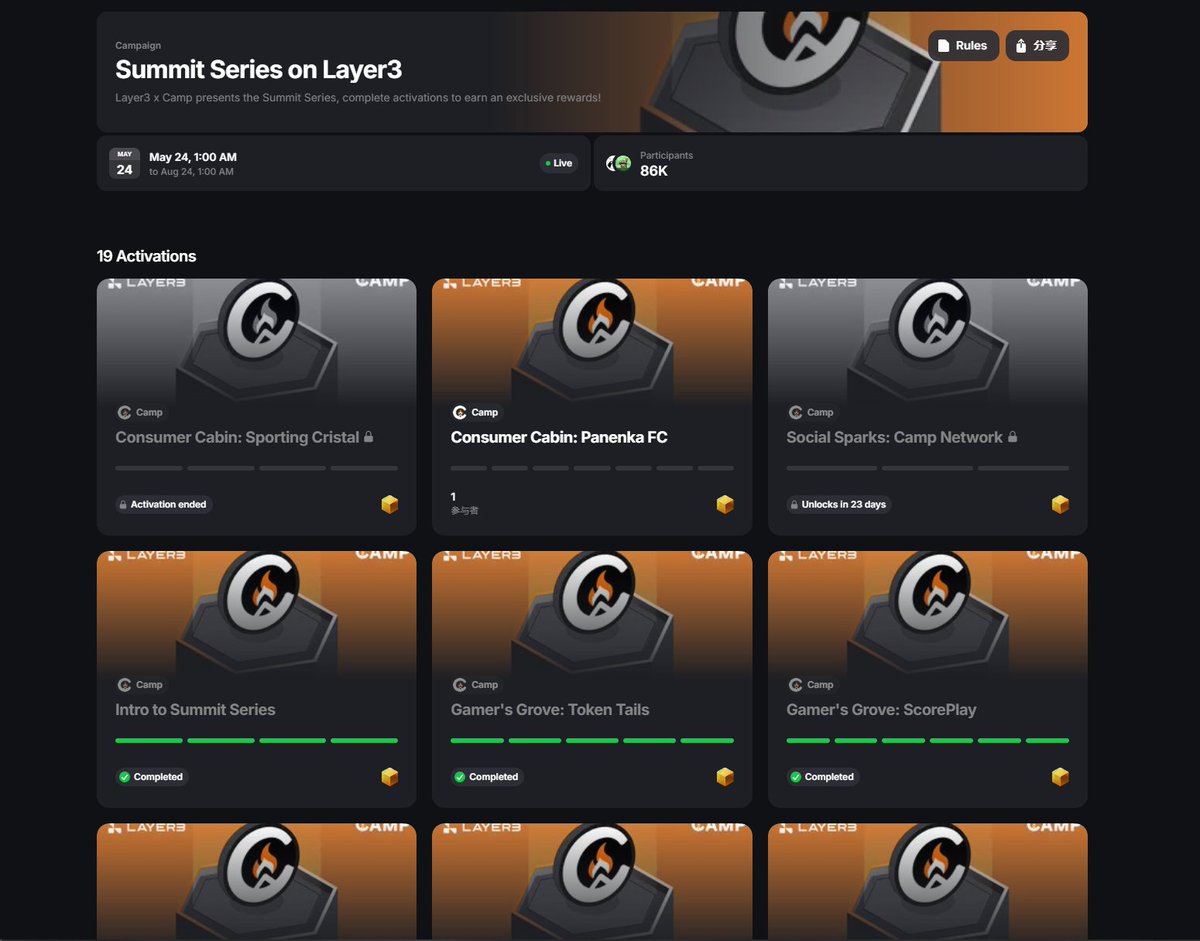The width and height of the screenshot is (1200, 941).
Task: Click the 86K participants count
Action: pos(654,171)
